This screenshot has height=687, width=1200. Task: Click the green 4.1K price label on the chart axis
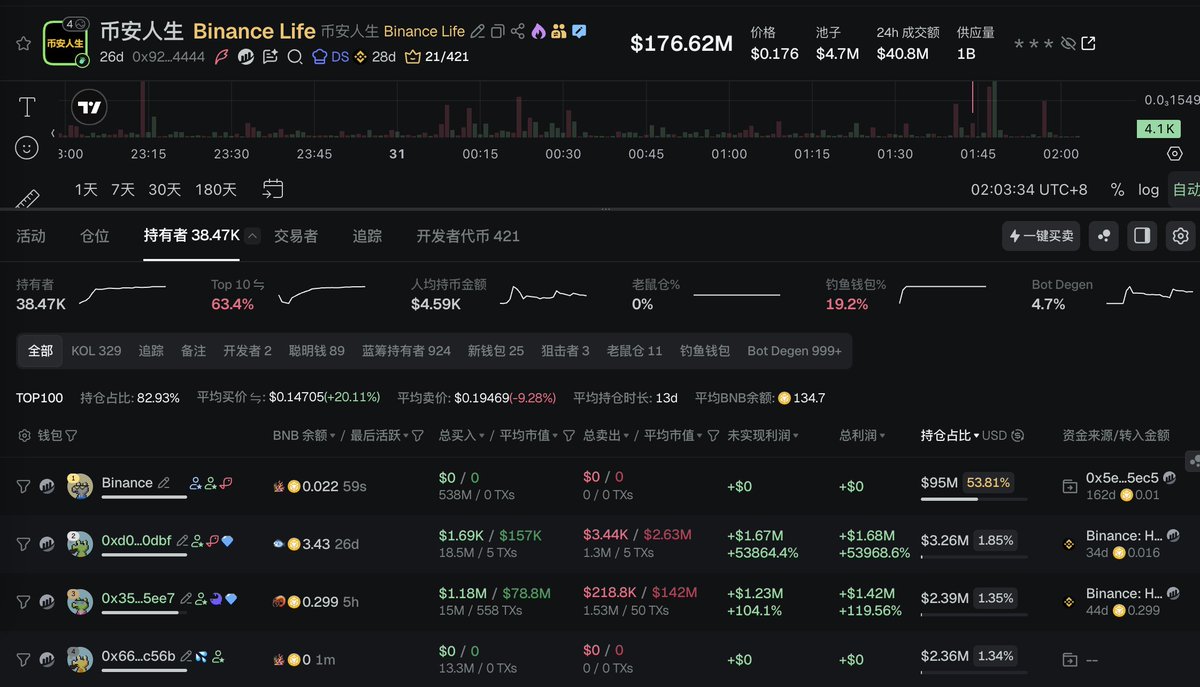point(1158,129)
